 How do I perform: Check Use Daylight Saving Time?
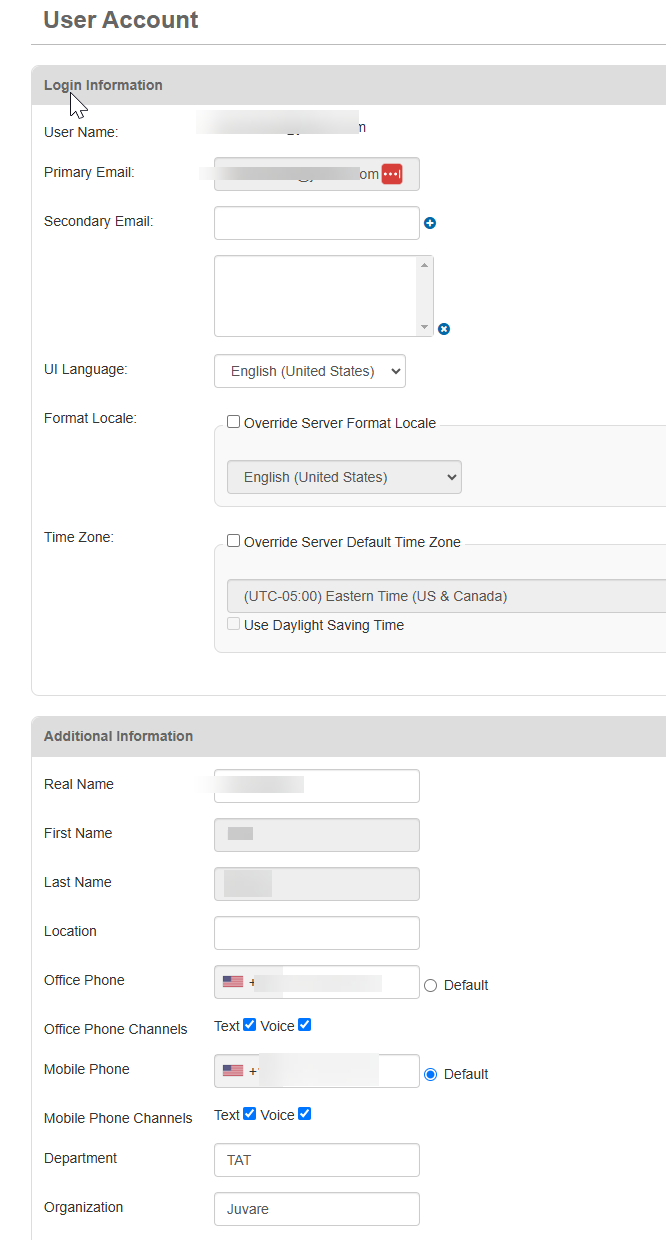(x=233, y=623)
